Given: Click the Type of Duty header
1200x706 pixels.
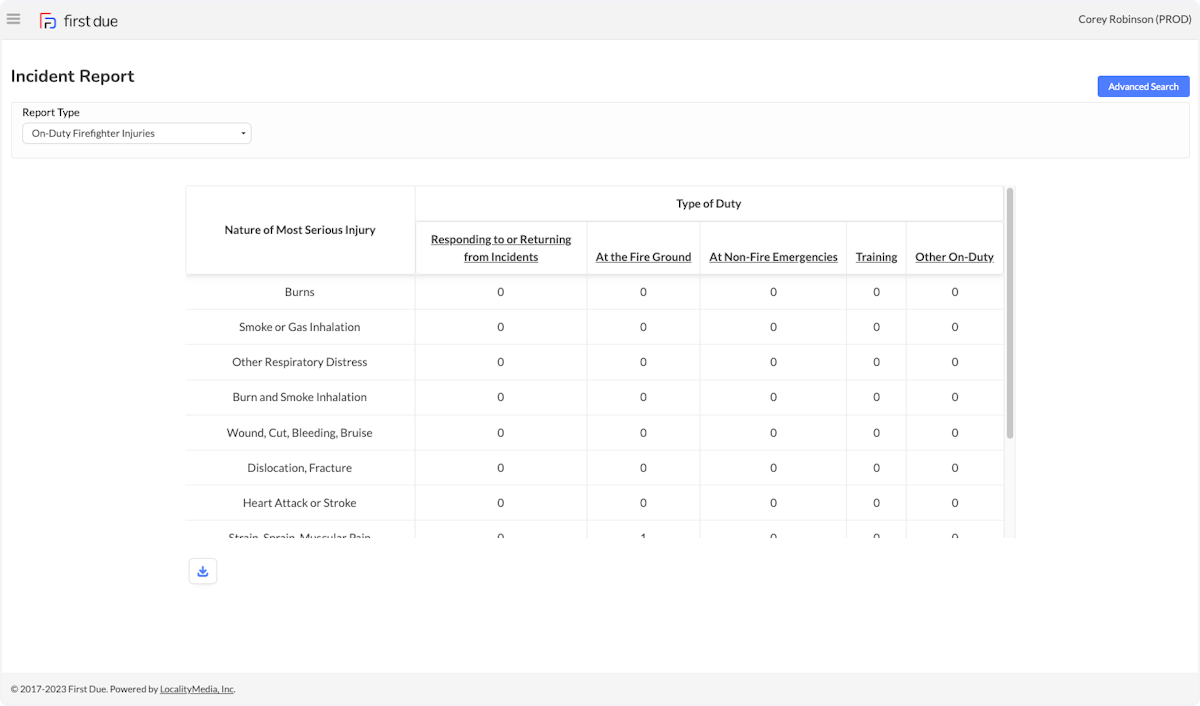Looking at the screenshot, I should (709, 204).
